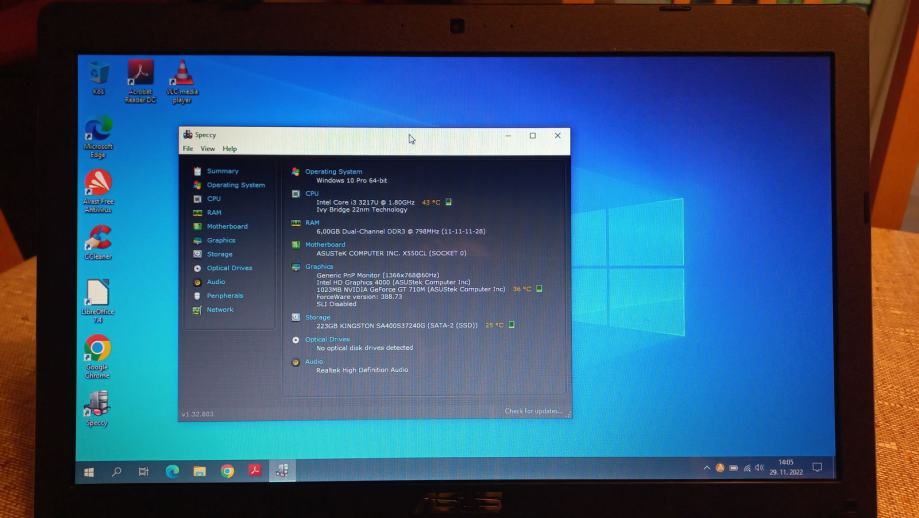Open CCleaner desktop shortcut
919x518 pixels.
point(98,243)
